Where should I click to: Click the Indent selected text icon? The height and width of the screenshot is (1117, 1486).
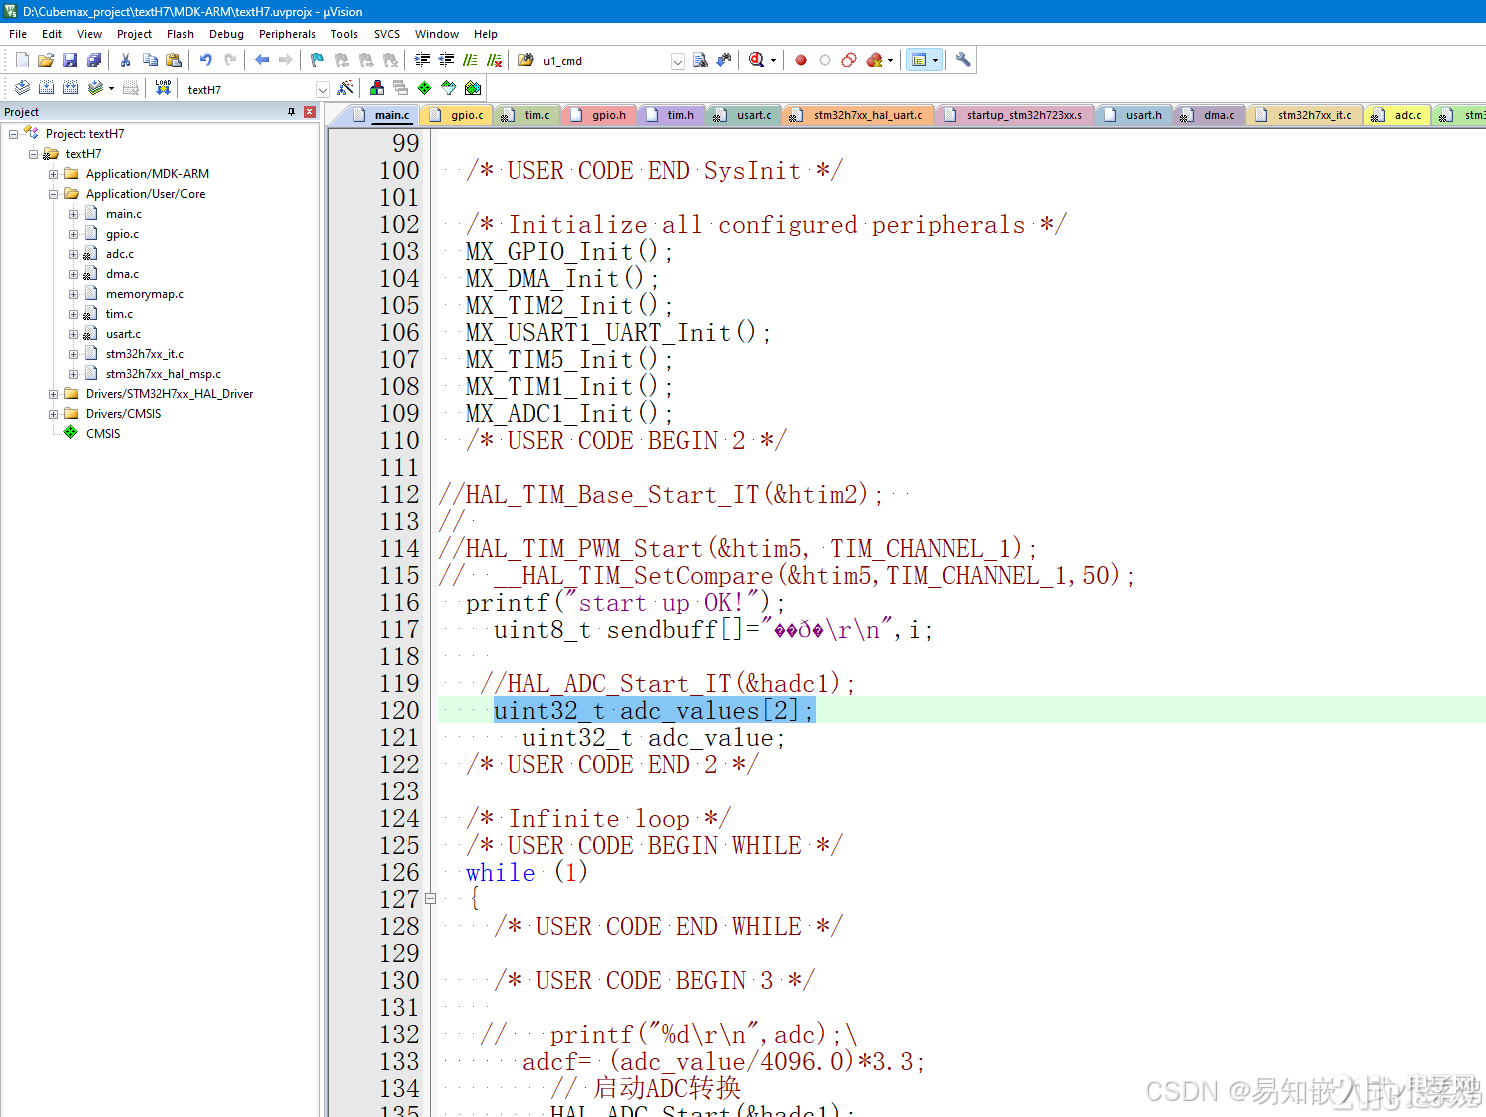pyautogui.click(x=423, y=60)
